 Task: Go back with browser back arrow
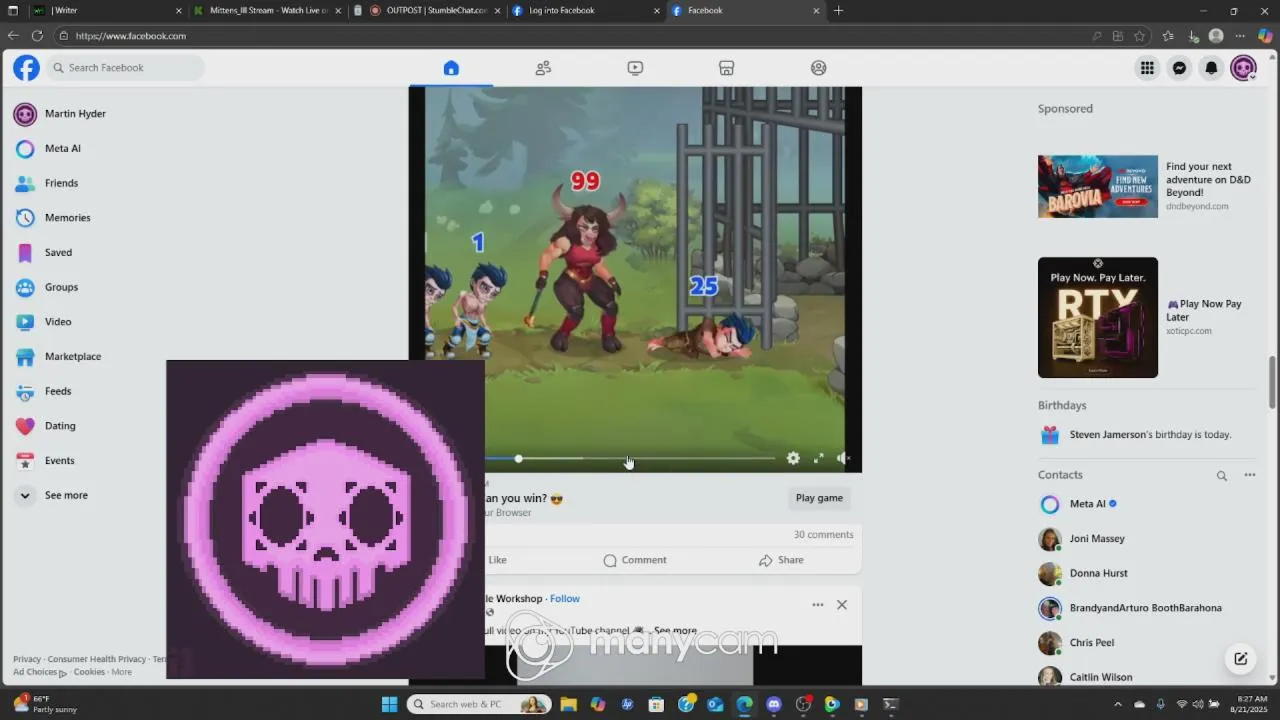[13, 36]
